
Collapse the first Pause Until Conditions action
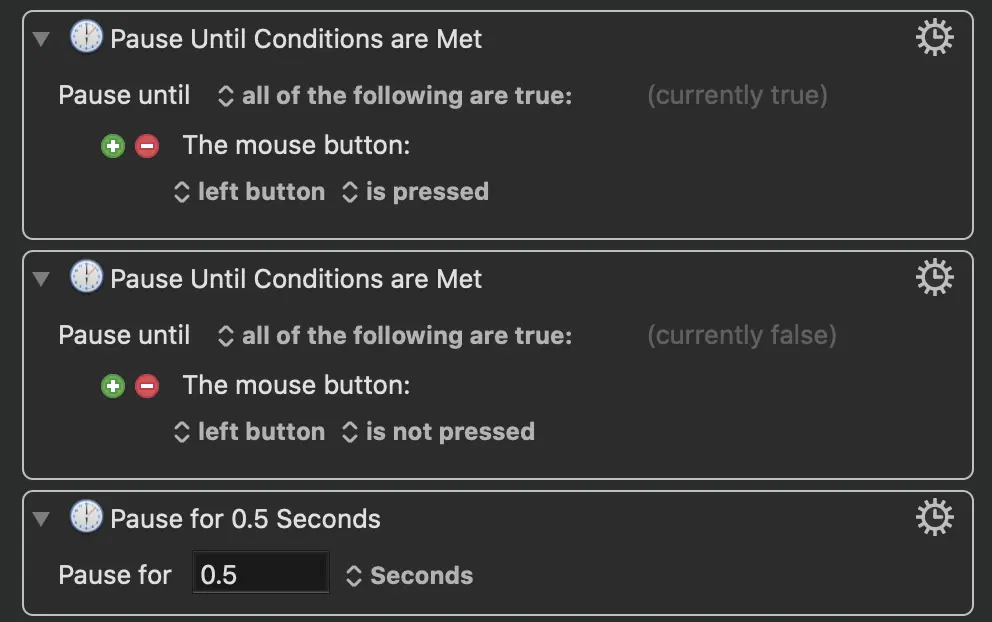pos(41,39)
